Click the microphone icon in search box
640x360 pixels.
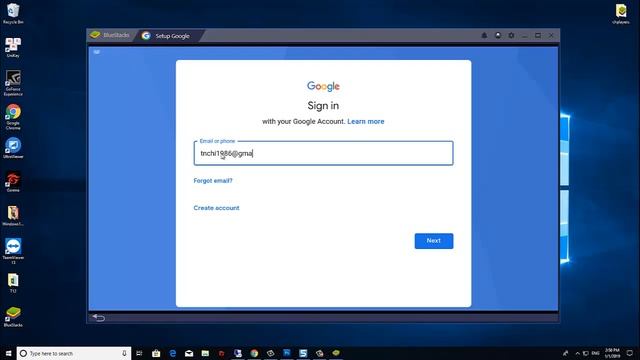(124, 353)
